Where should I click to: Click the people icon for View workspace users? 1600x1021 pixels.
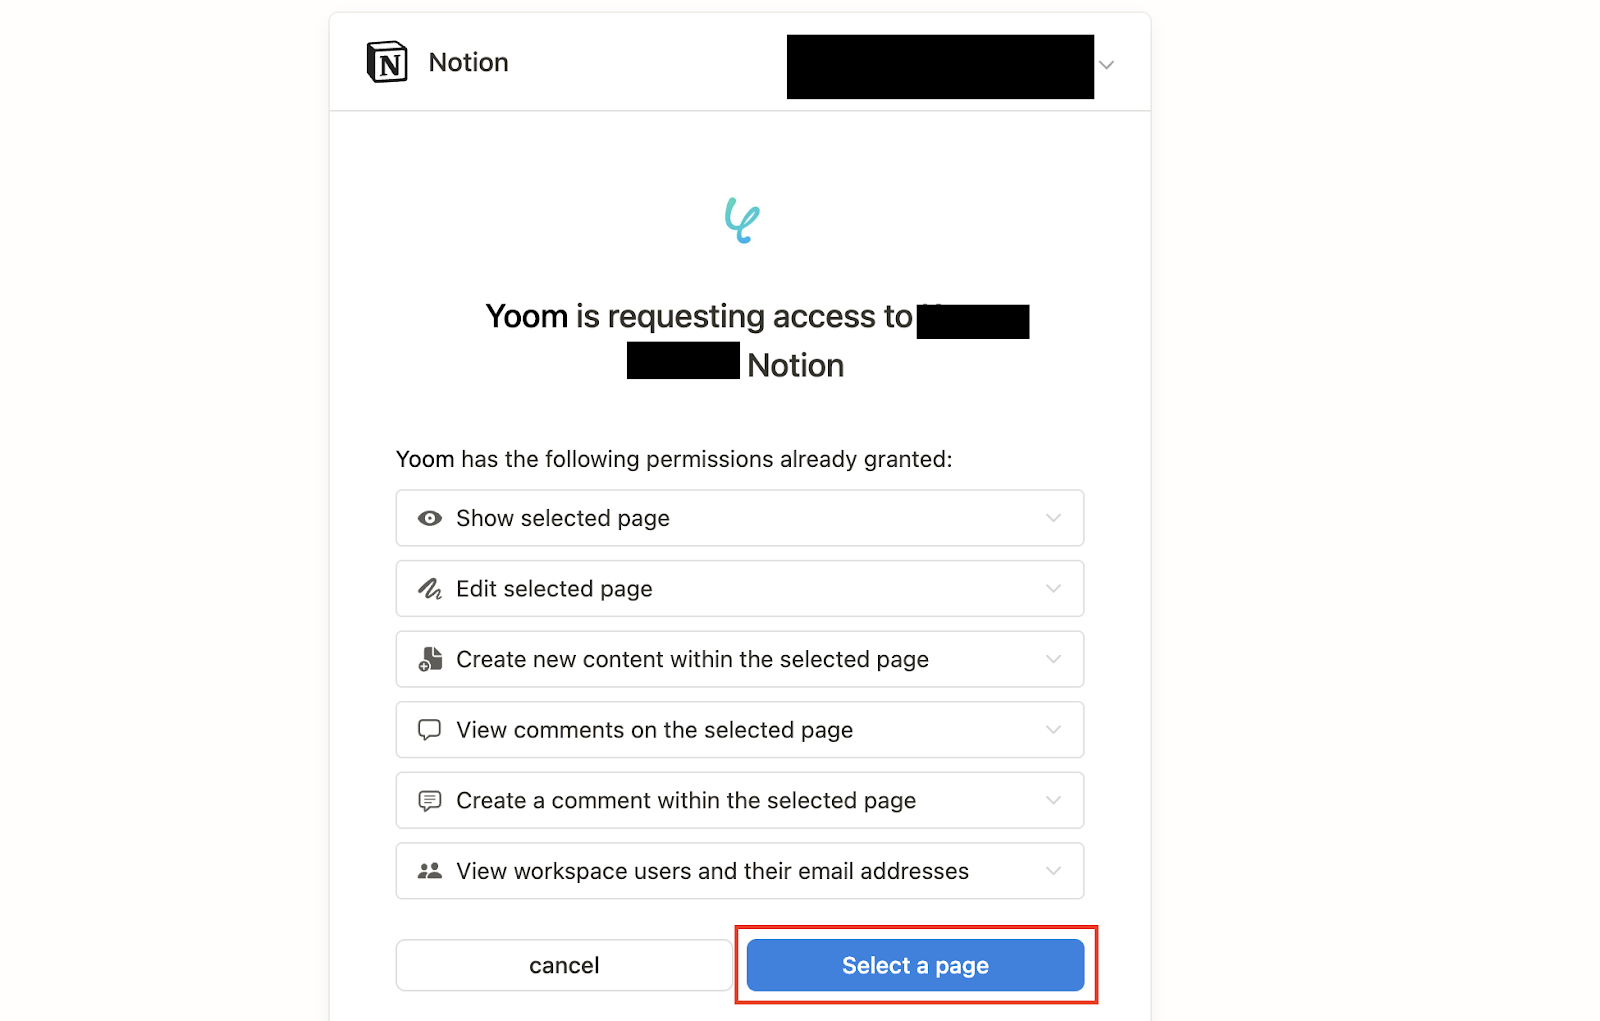tap(430, 871)
